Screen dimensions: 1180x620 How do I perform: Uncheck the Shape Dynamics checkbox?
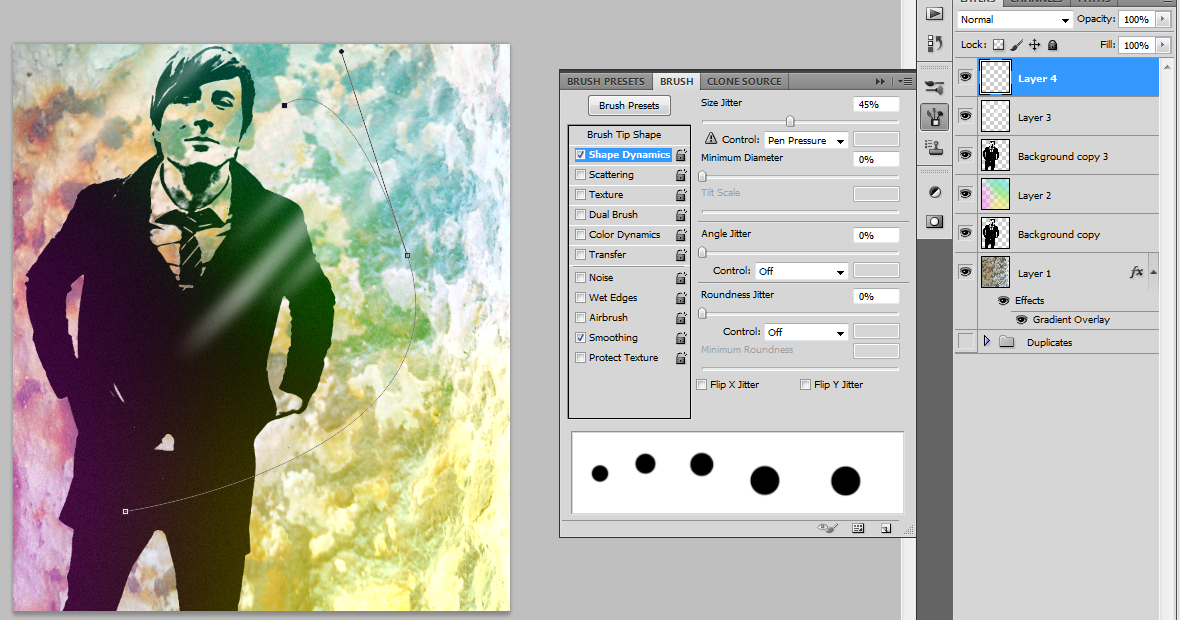(x=580, y=155)
